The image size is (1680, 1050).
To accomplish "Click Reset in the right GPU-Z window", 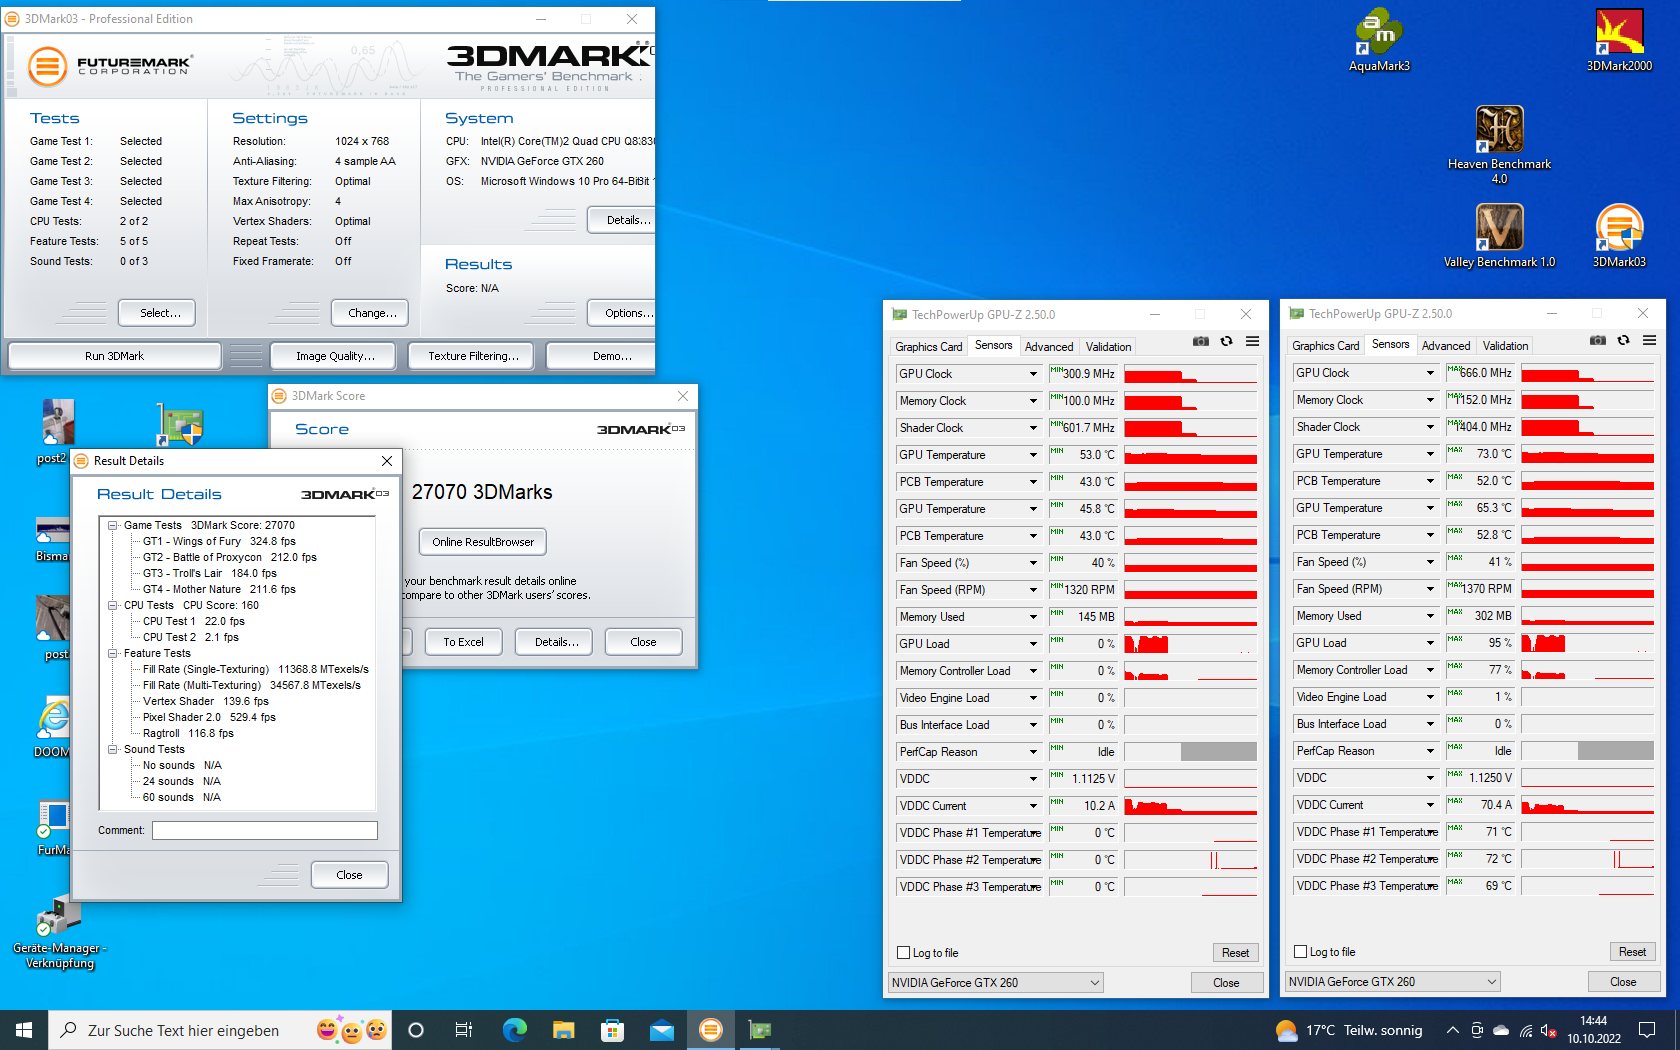I will [1632, 952].
